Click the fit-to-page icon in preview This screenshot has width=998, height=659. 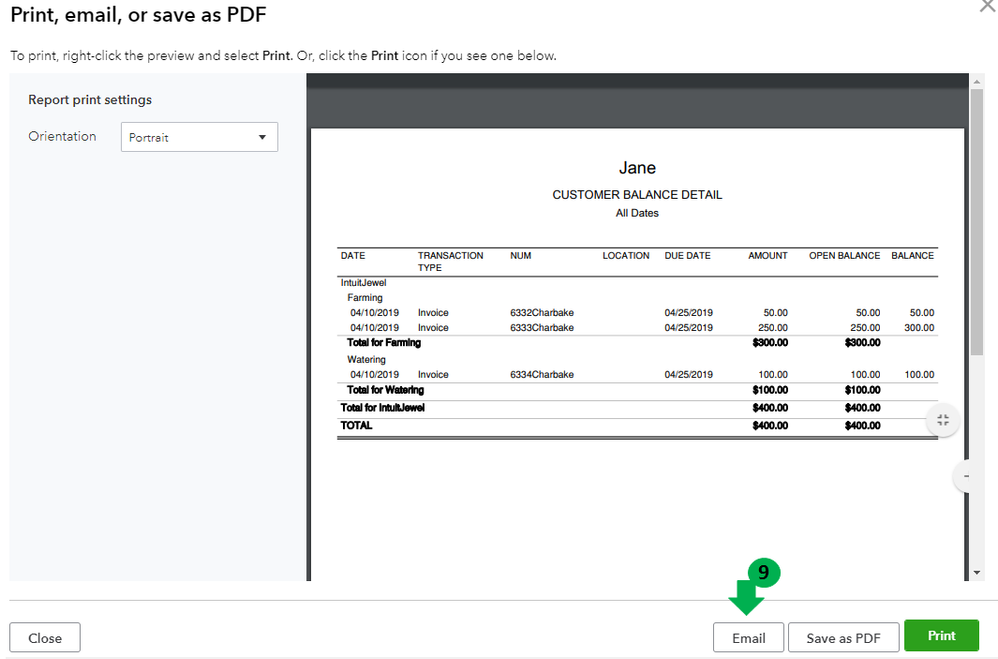[943, 420]
